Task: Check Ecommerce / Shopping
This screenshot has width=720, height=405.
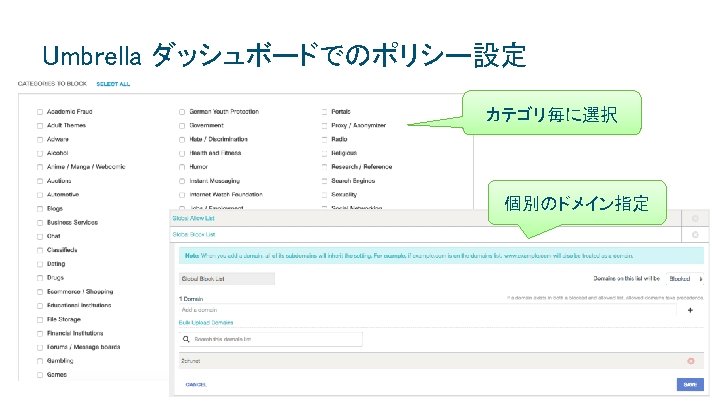Action: click(x=40, y=292)
